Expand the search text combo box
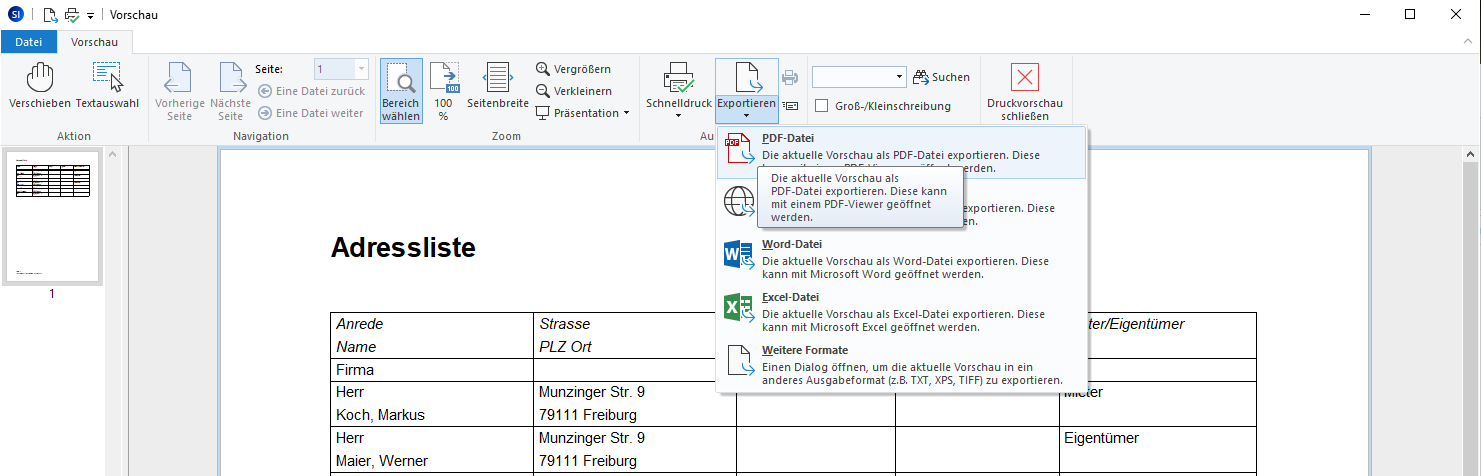Viewport: 1481px width, 476px height. 900,77
